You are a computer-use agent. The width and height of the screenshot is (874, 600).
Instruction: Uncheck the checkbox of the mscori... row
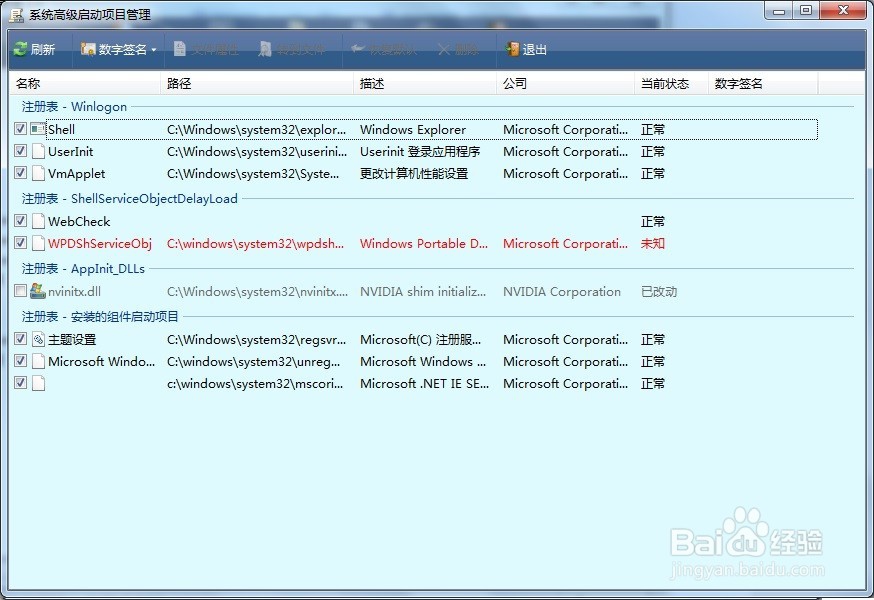21,383
